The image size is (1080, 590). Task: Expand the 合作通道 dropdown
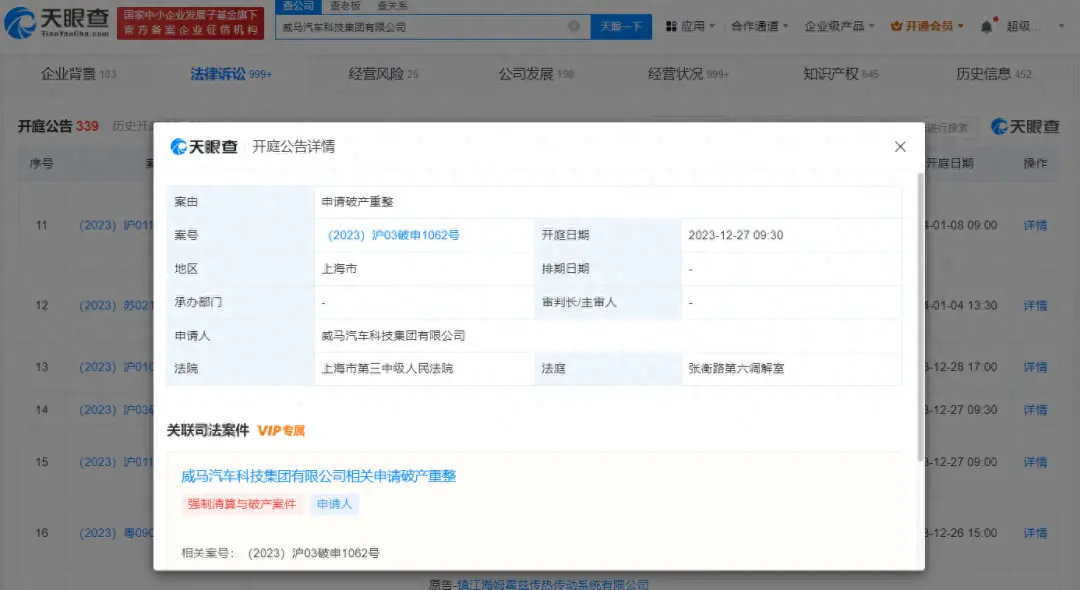[759, 26]
